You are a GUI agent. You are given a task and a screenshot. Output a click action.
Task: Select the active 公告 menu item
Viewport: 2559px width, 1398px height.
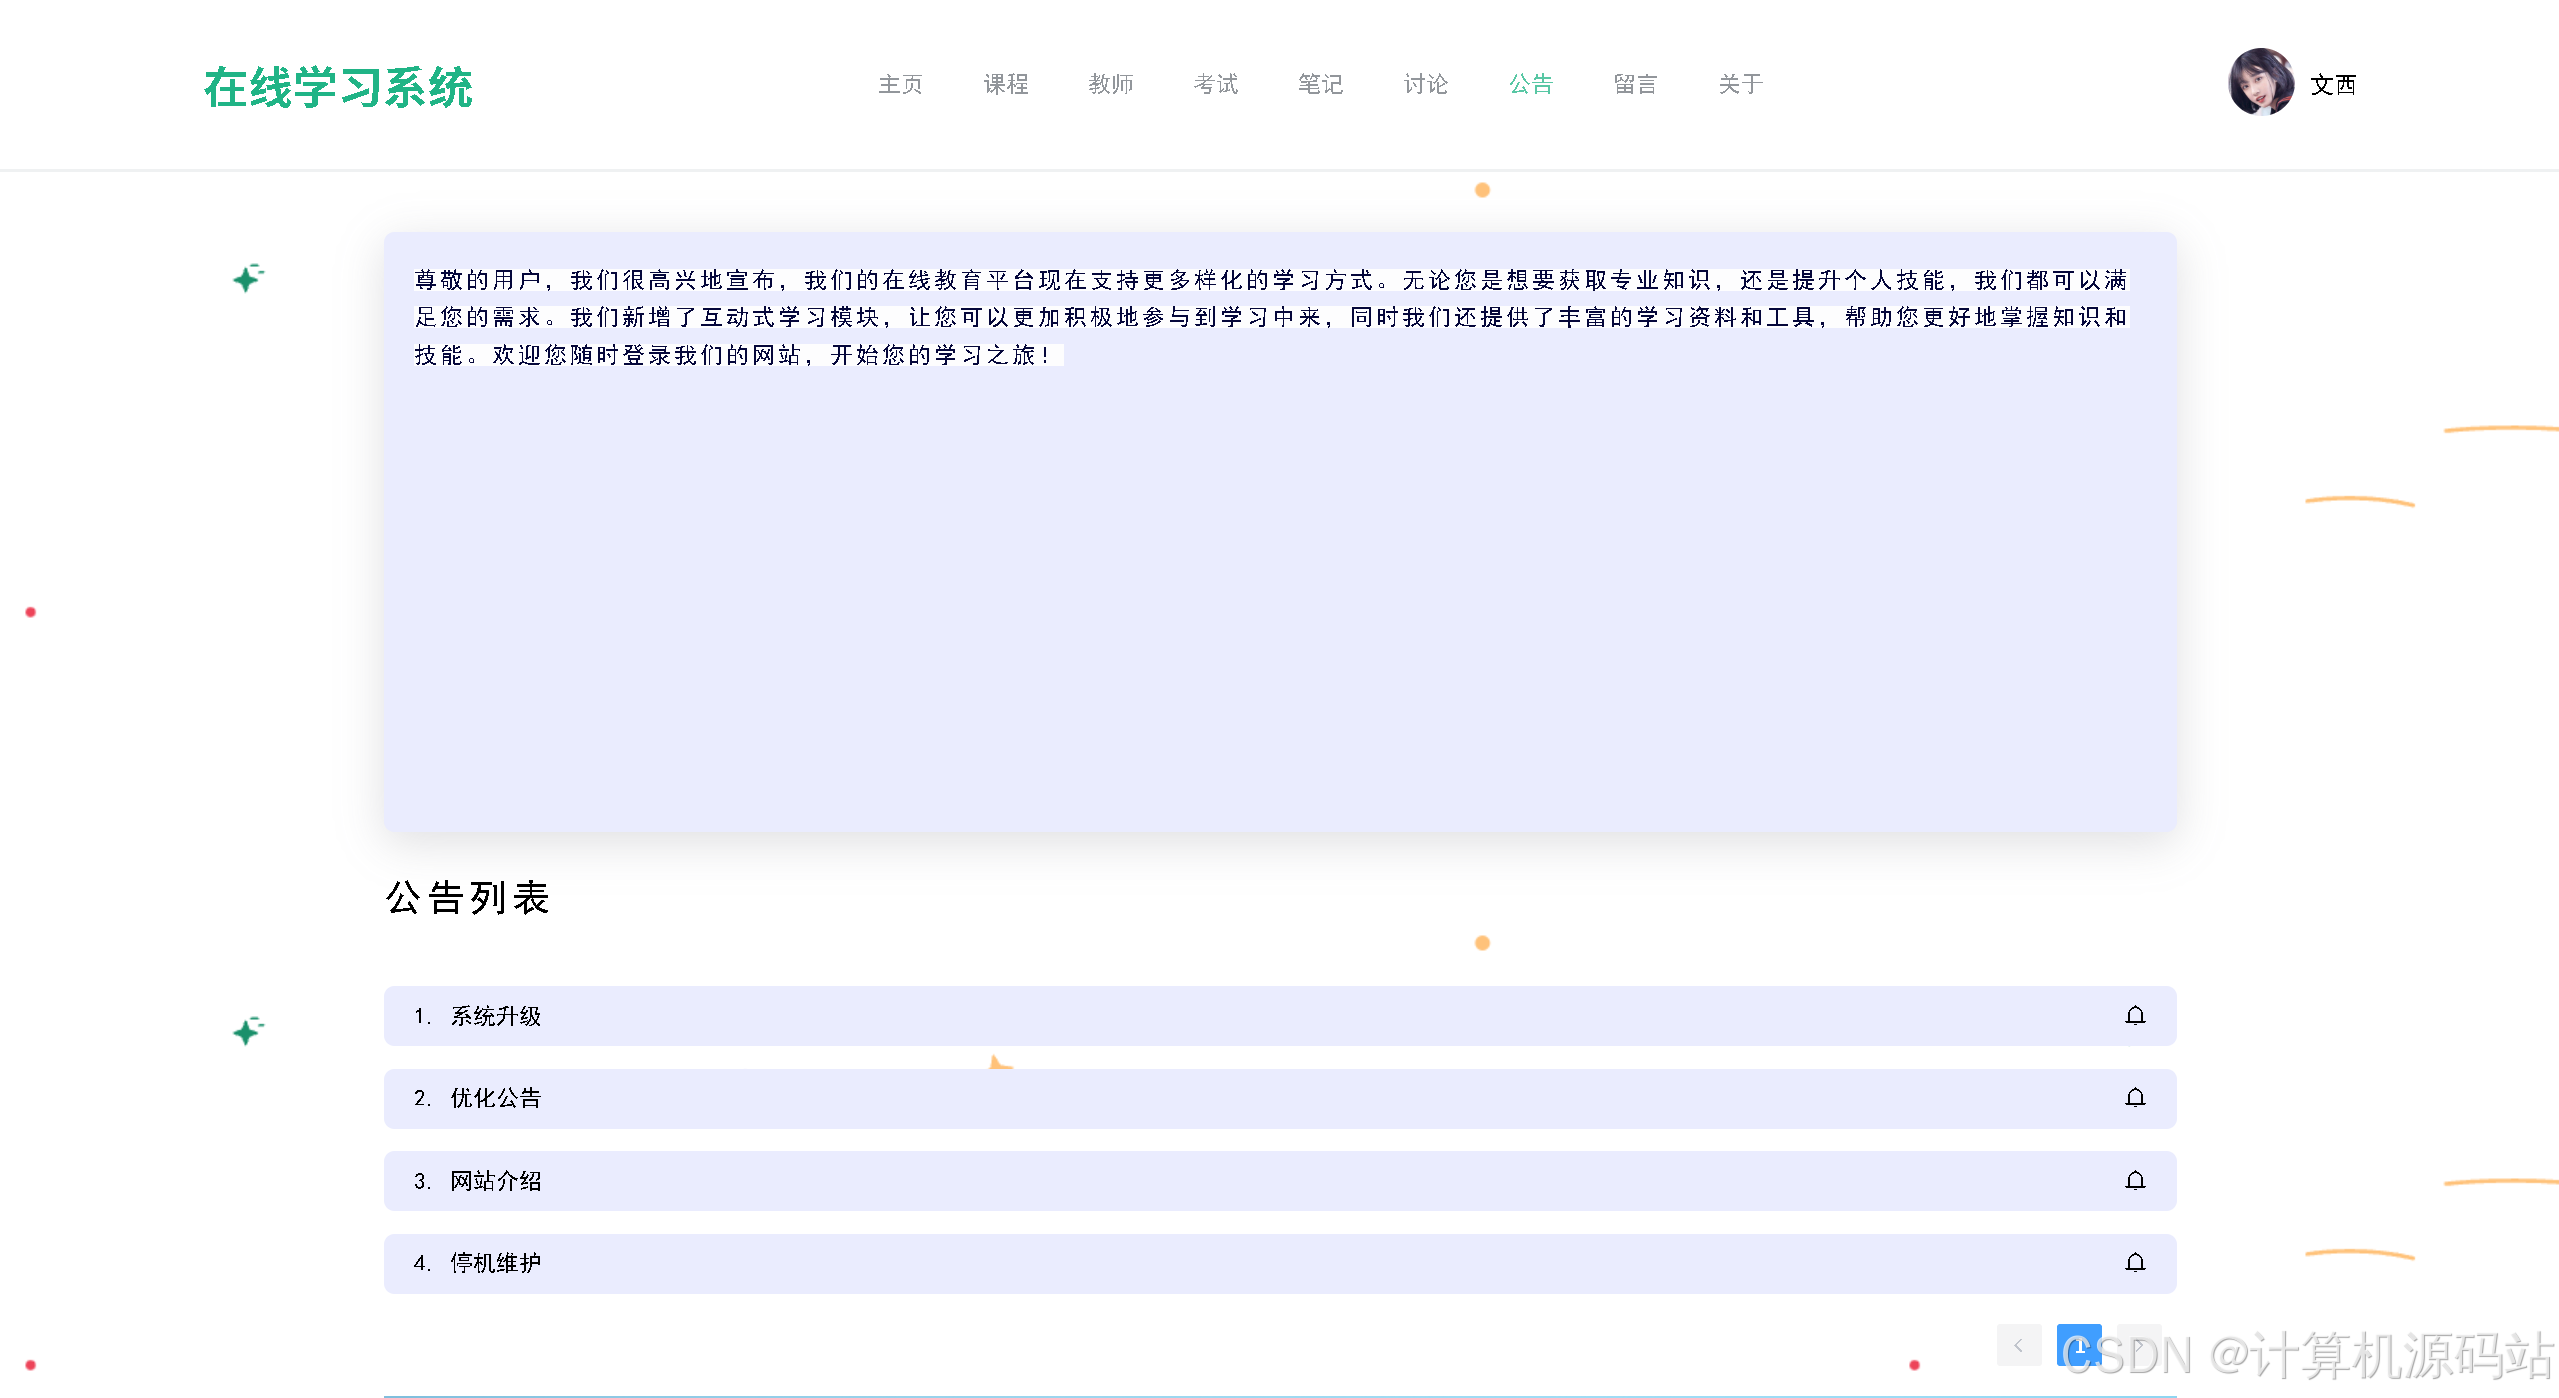pos(1530,84)
